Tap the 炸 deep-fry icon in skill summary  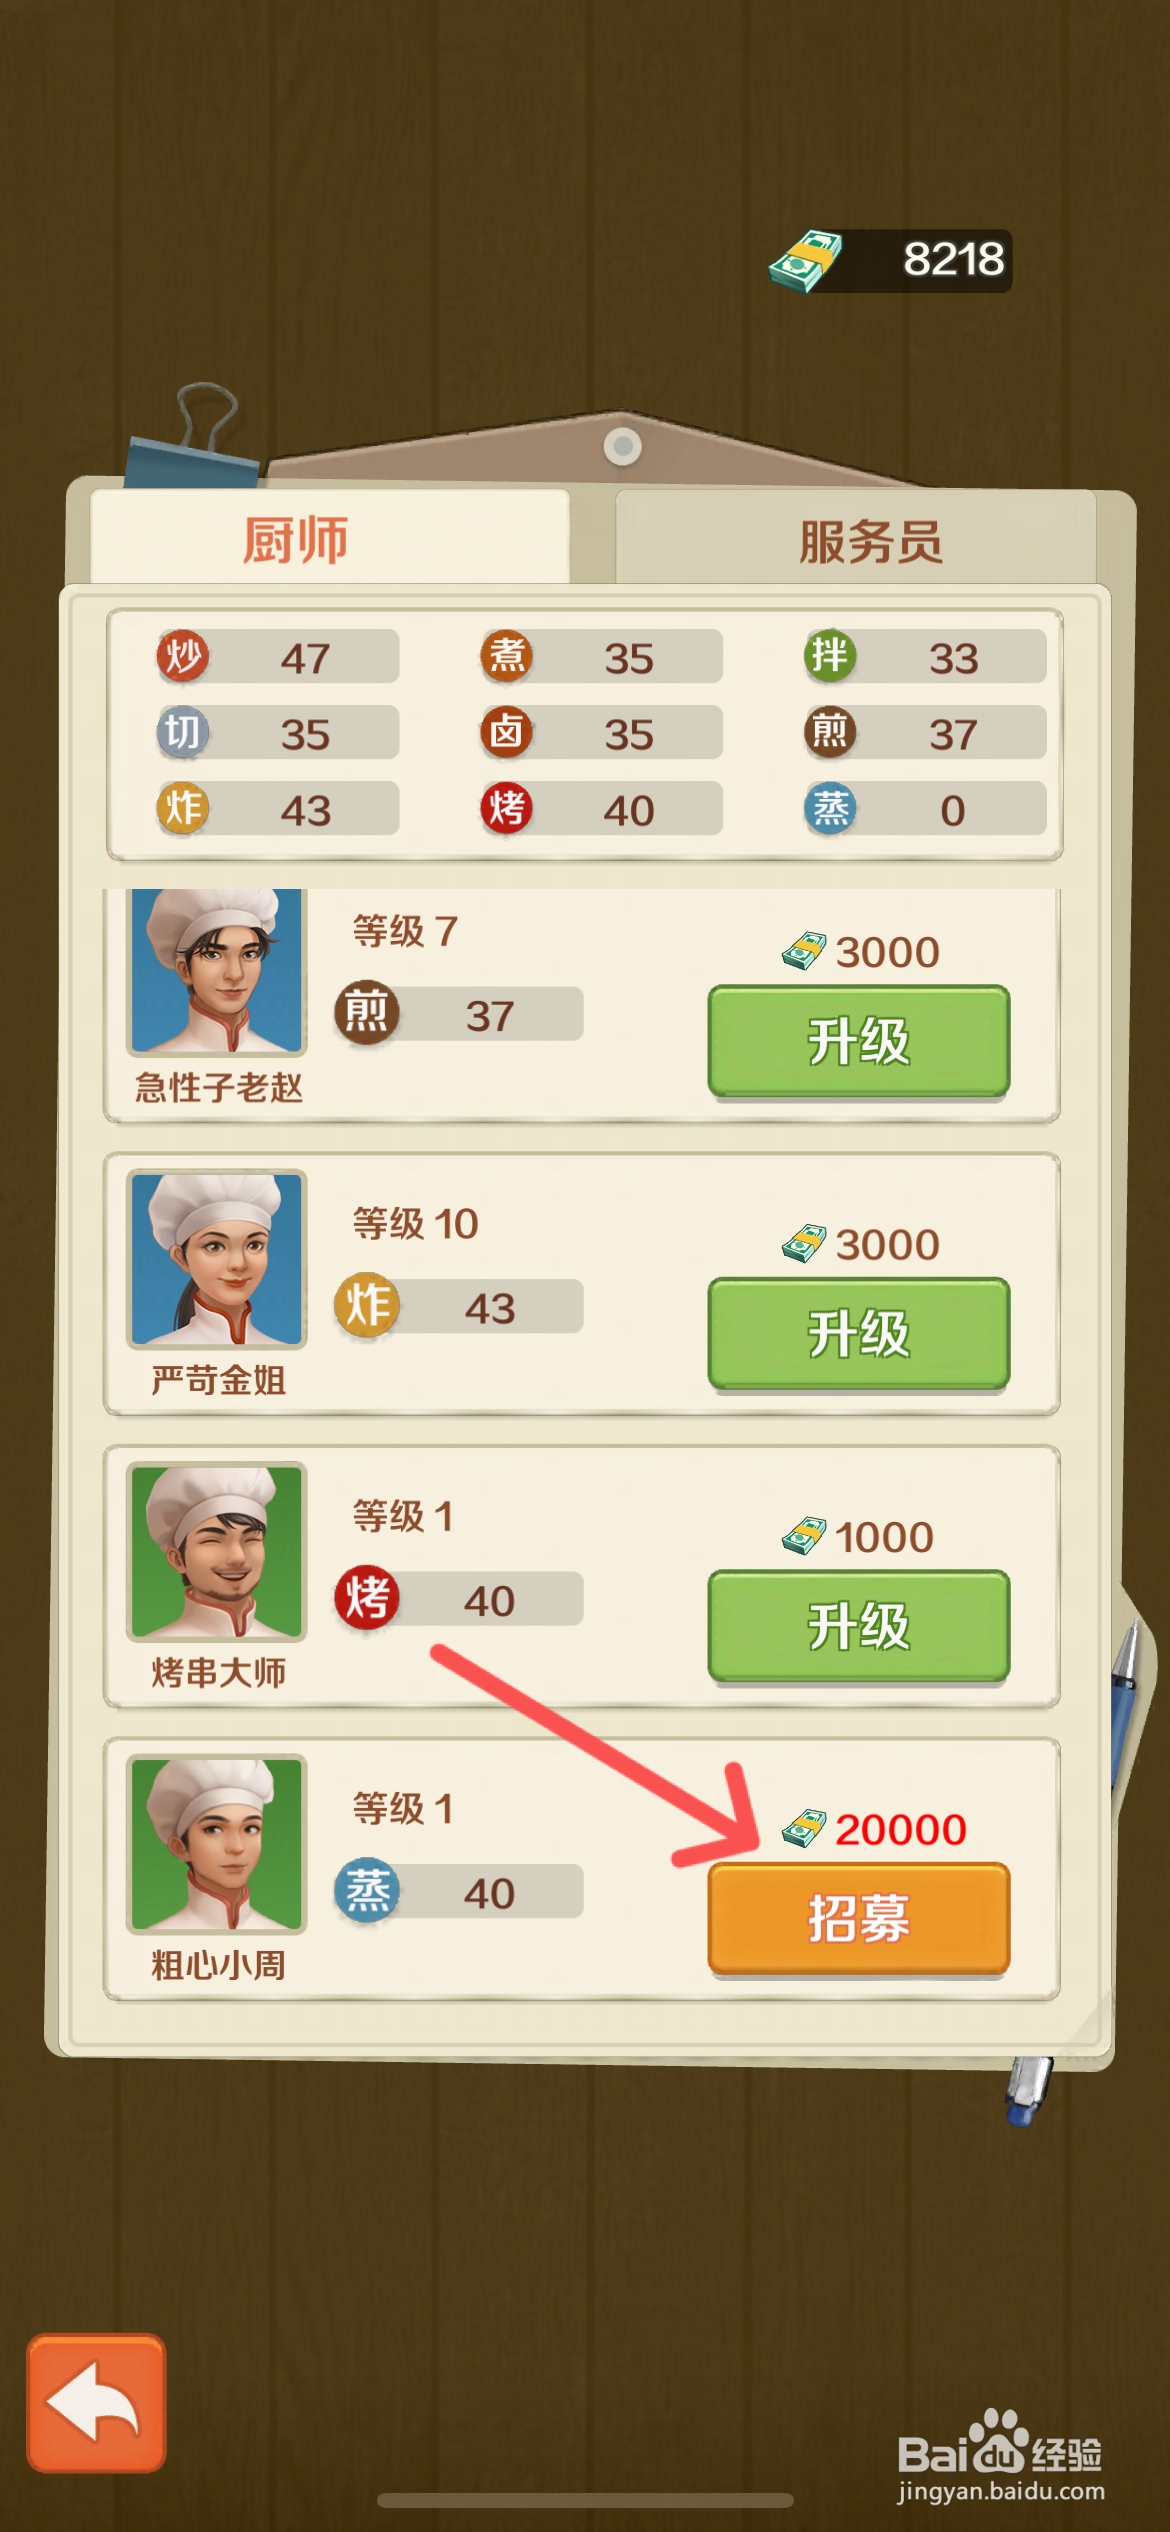click(182, 809)
